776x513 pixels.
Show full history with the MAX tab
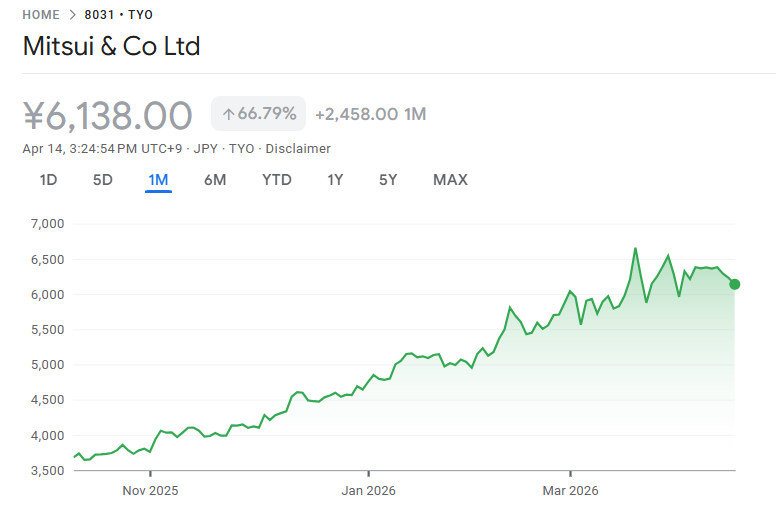[450, 180]
